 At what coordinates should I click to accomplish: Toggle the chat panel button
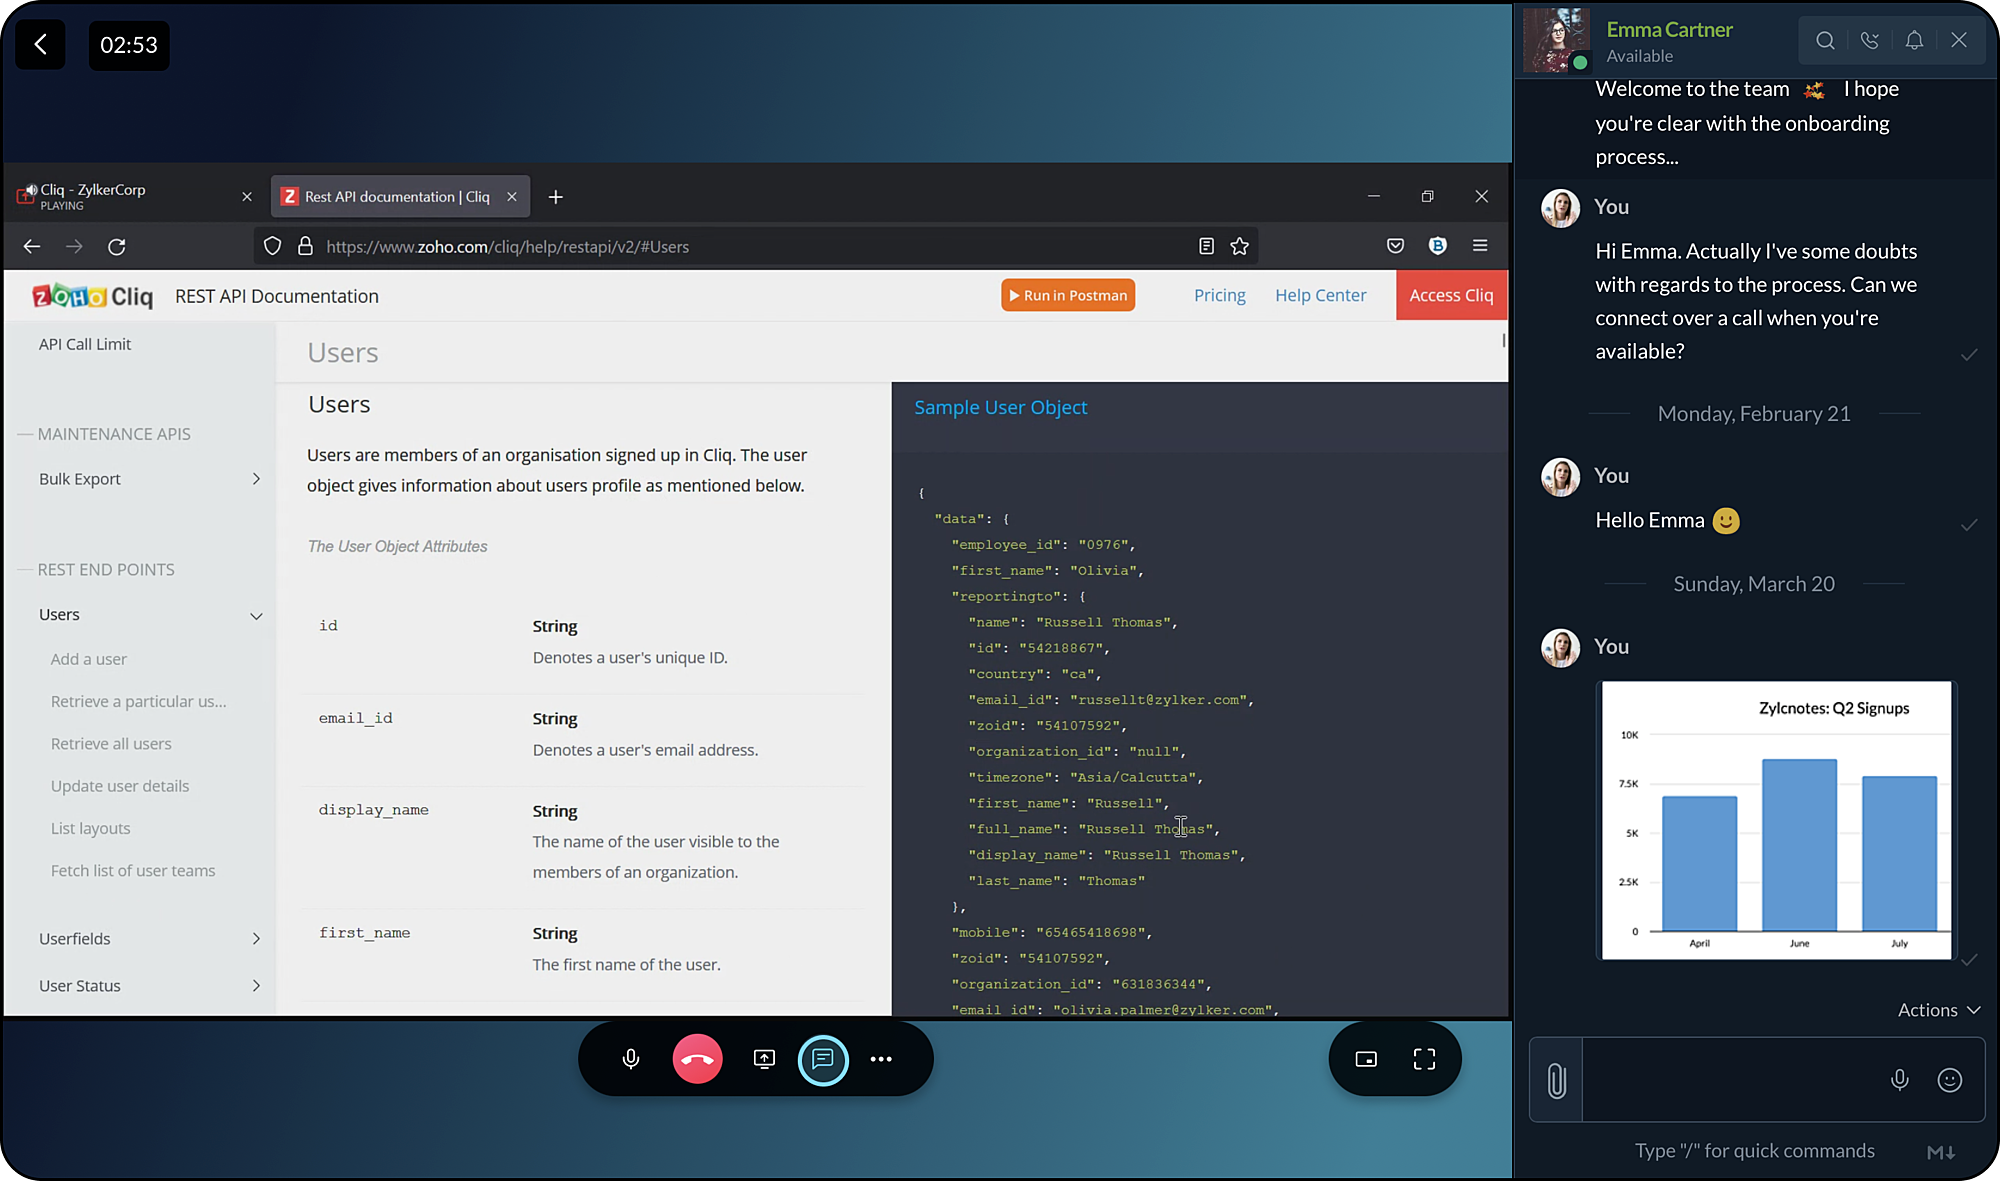point(823,1059)
